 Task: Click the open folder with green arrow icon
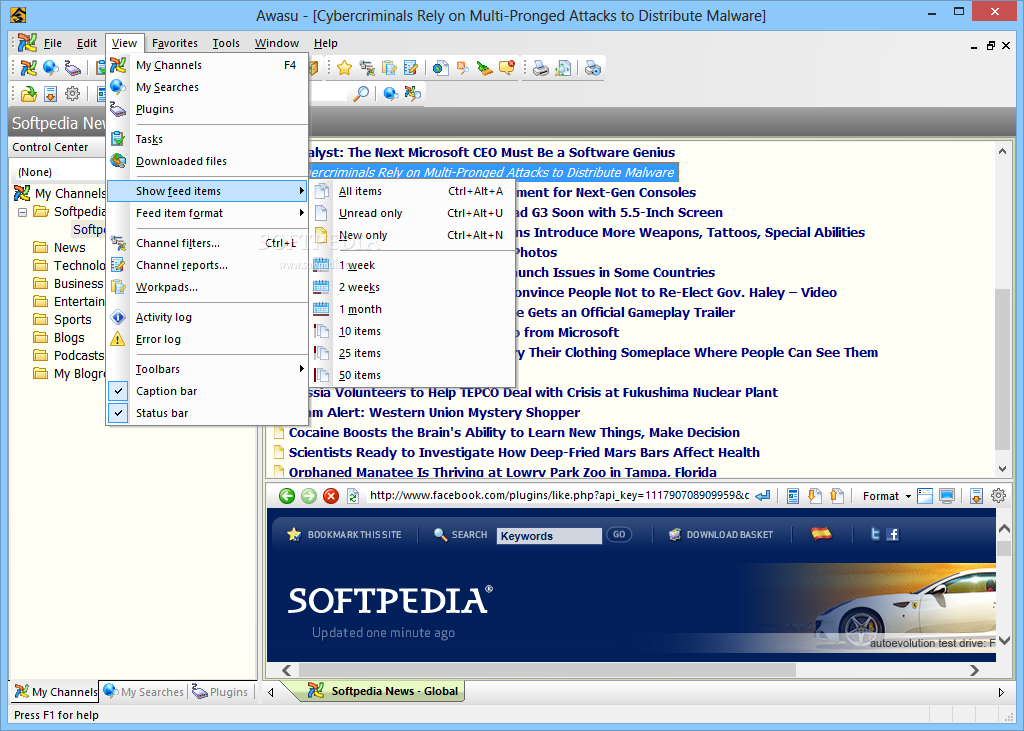pos(29,93)
